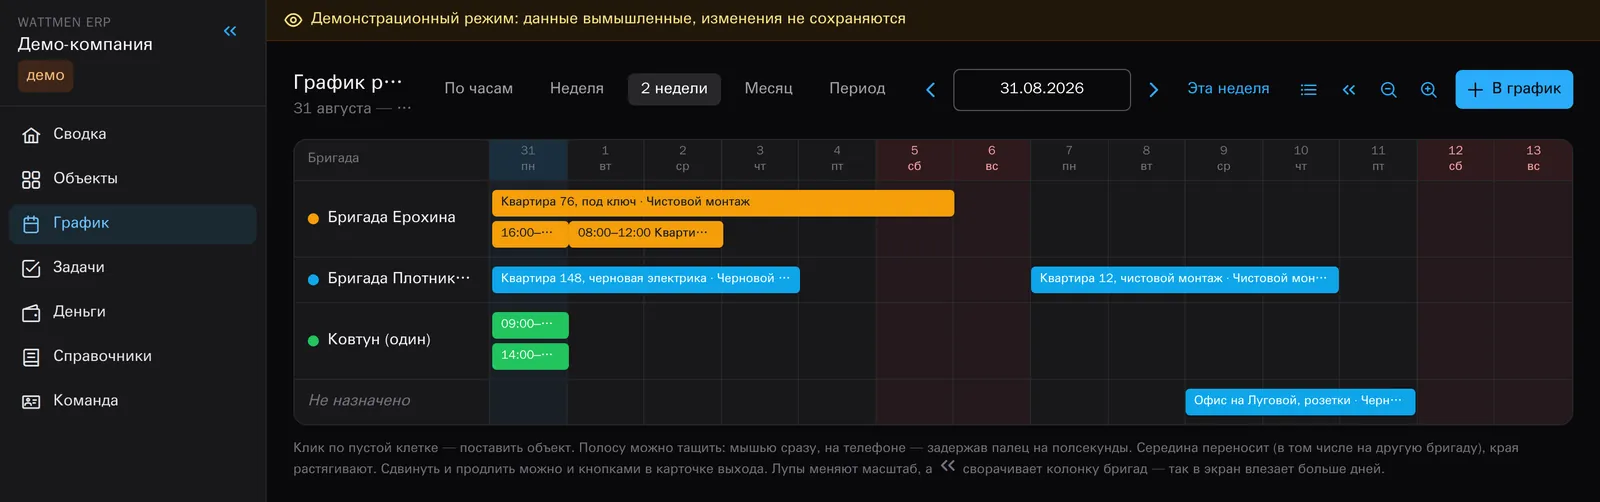Open the green 09:00 block for Ковтун
The height and width of the screenshot is (502, 1600).
pos(530,325)
